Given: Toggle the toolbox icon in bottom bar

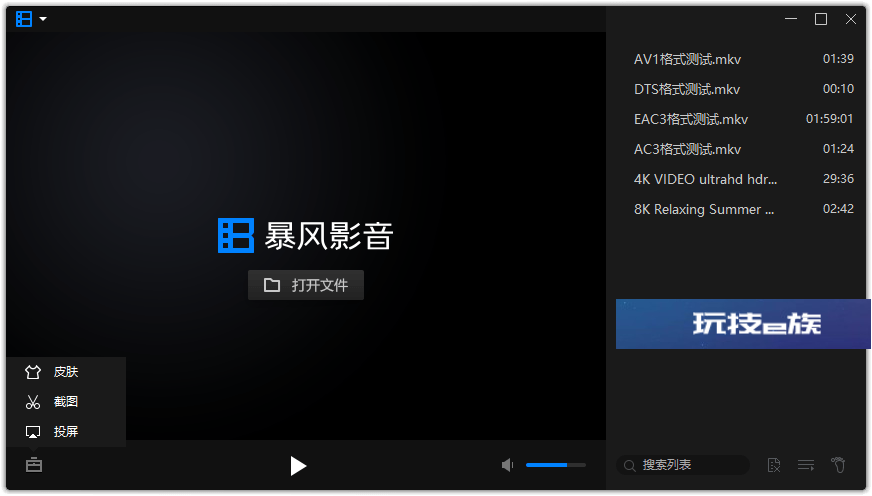Looking at the screenshot, I should point(34,465).
